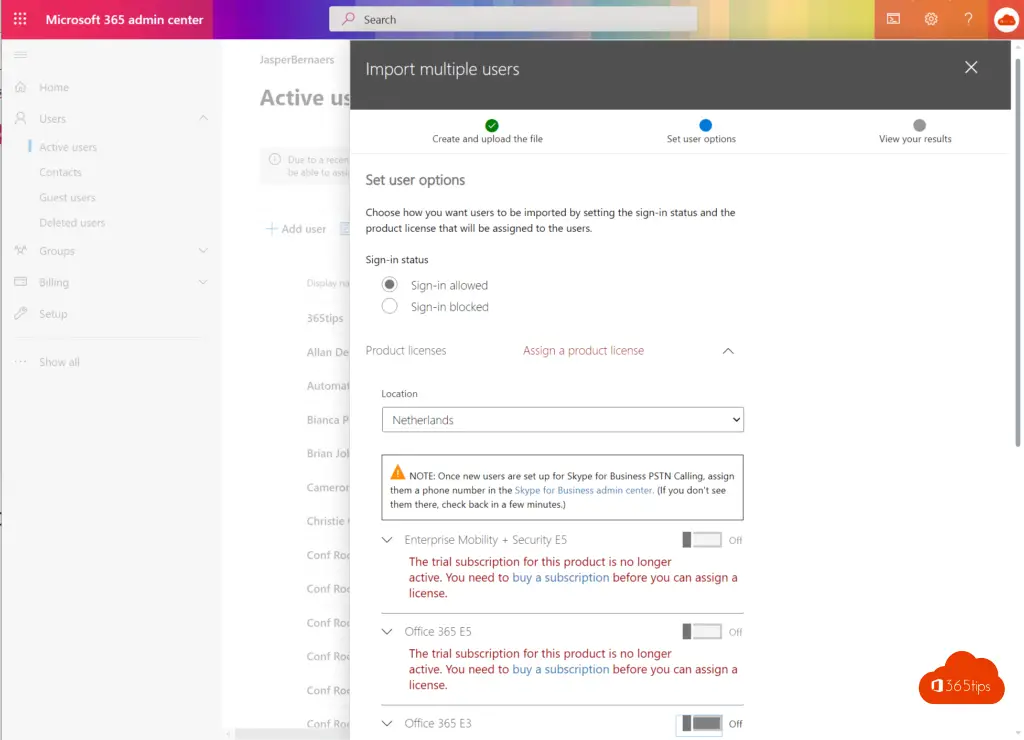Select the Sign-in allowed radio button
This screenshot has height=740, width=1024.
pyautogui.click(x=389, y=285)
